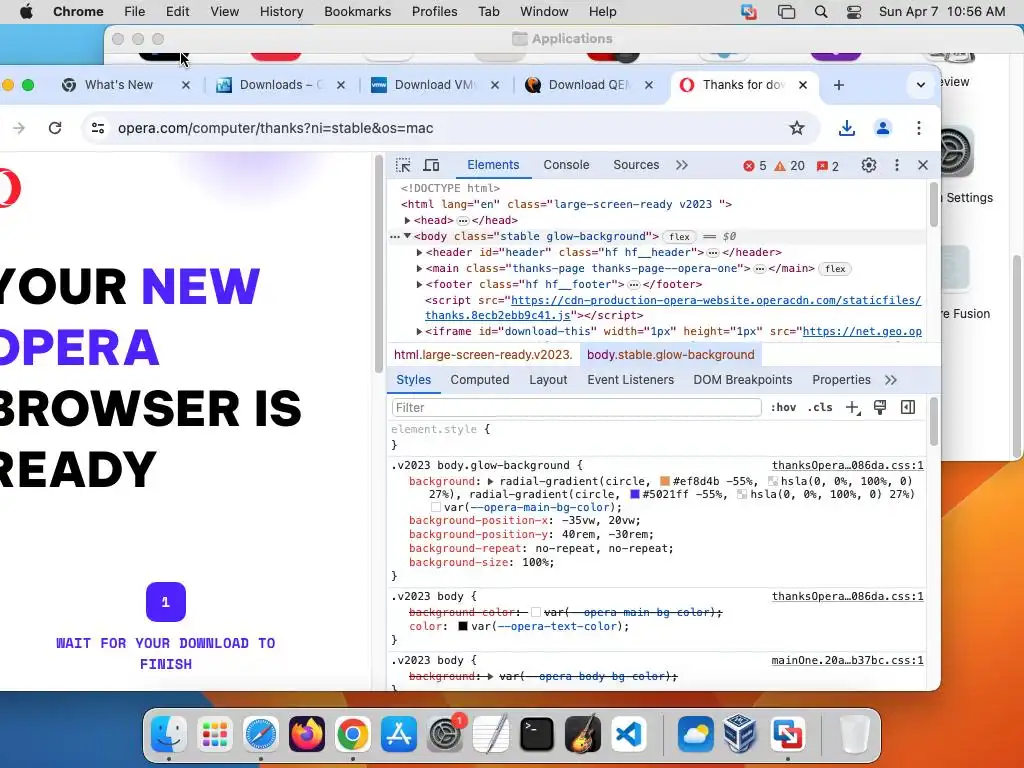Open a new tab with plus button

[839, 85]
